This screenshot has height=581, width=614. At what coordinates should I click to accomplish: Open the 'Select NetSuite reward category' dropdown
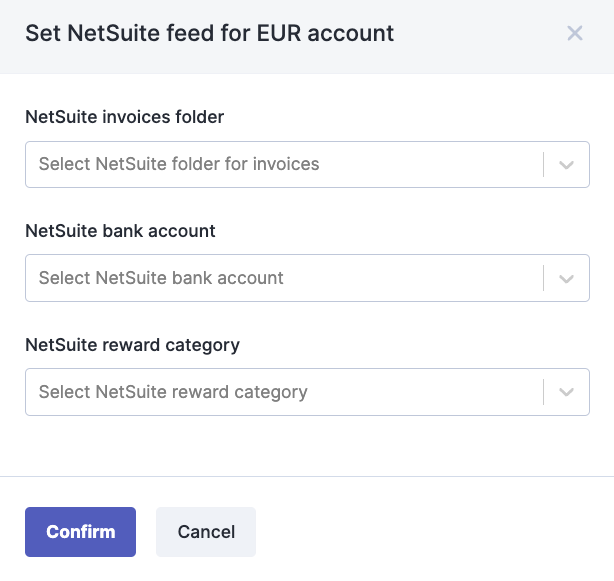[307, 392]
